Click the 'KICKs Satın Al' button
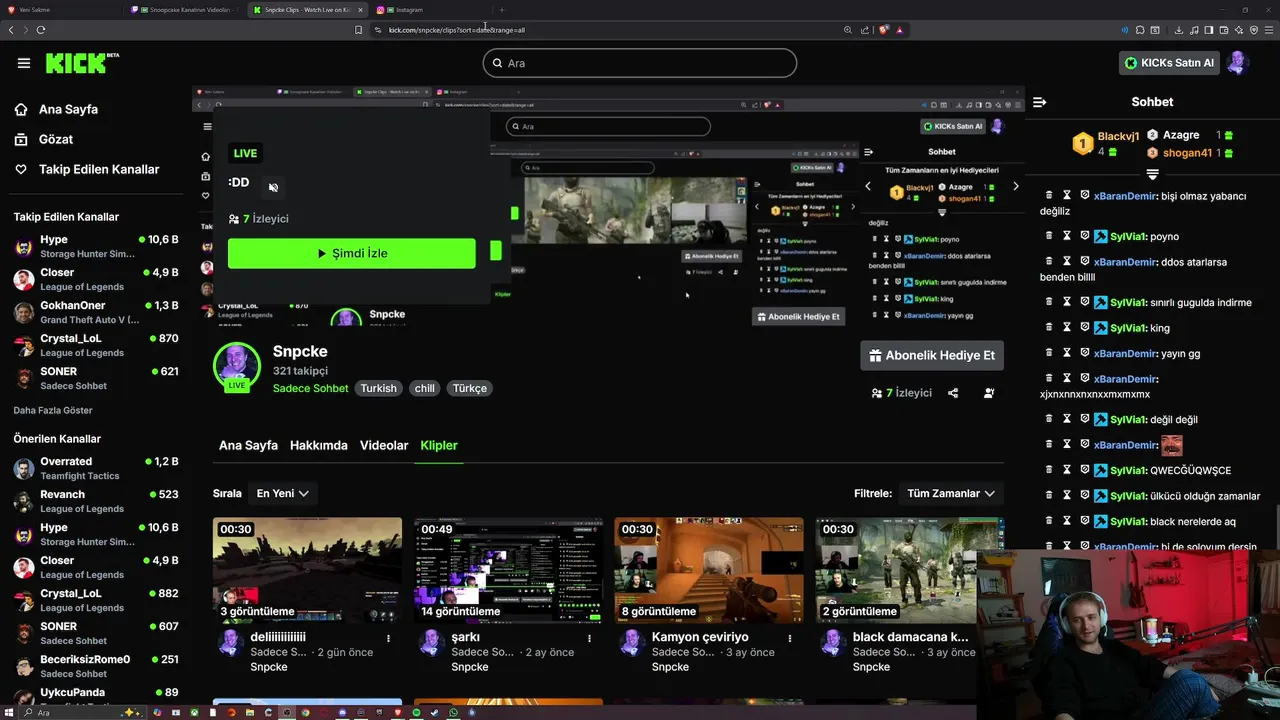 1169,63
